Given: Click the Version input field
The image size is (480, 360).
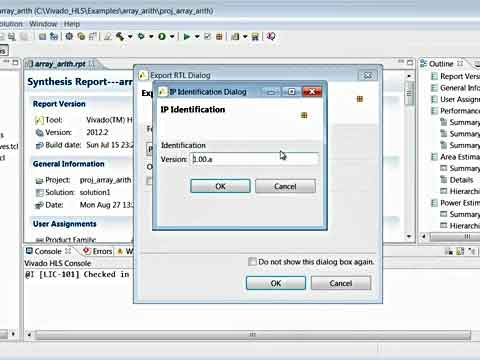Looking at the screenshot, I should [x=254, y=159].
